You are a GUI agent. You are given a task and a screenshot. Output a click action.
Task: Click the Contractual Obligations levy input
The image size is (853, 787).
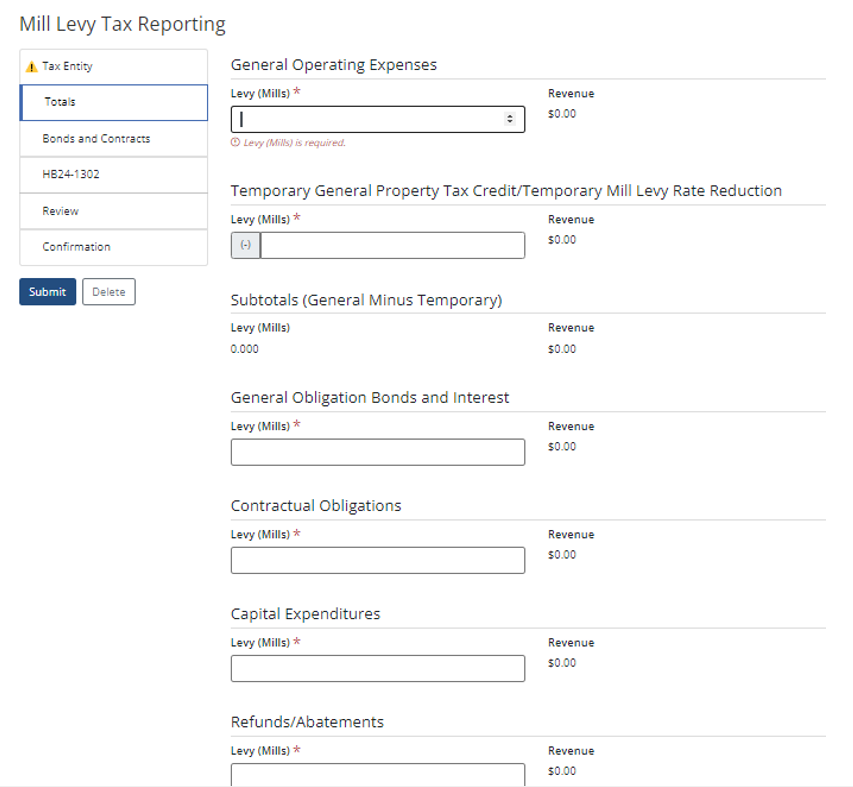[376, 560]
